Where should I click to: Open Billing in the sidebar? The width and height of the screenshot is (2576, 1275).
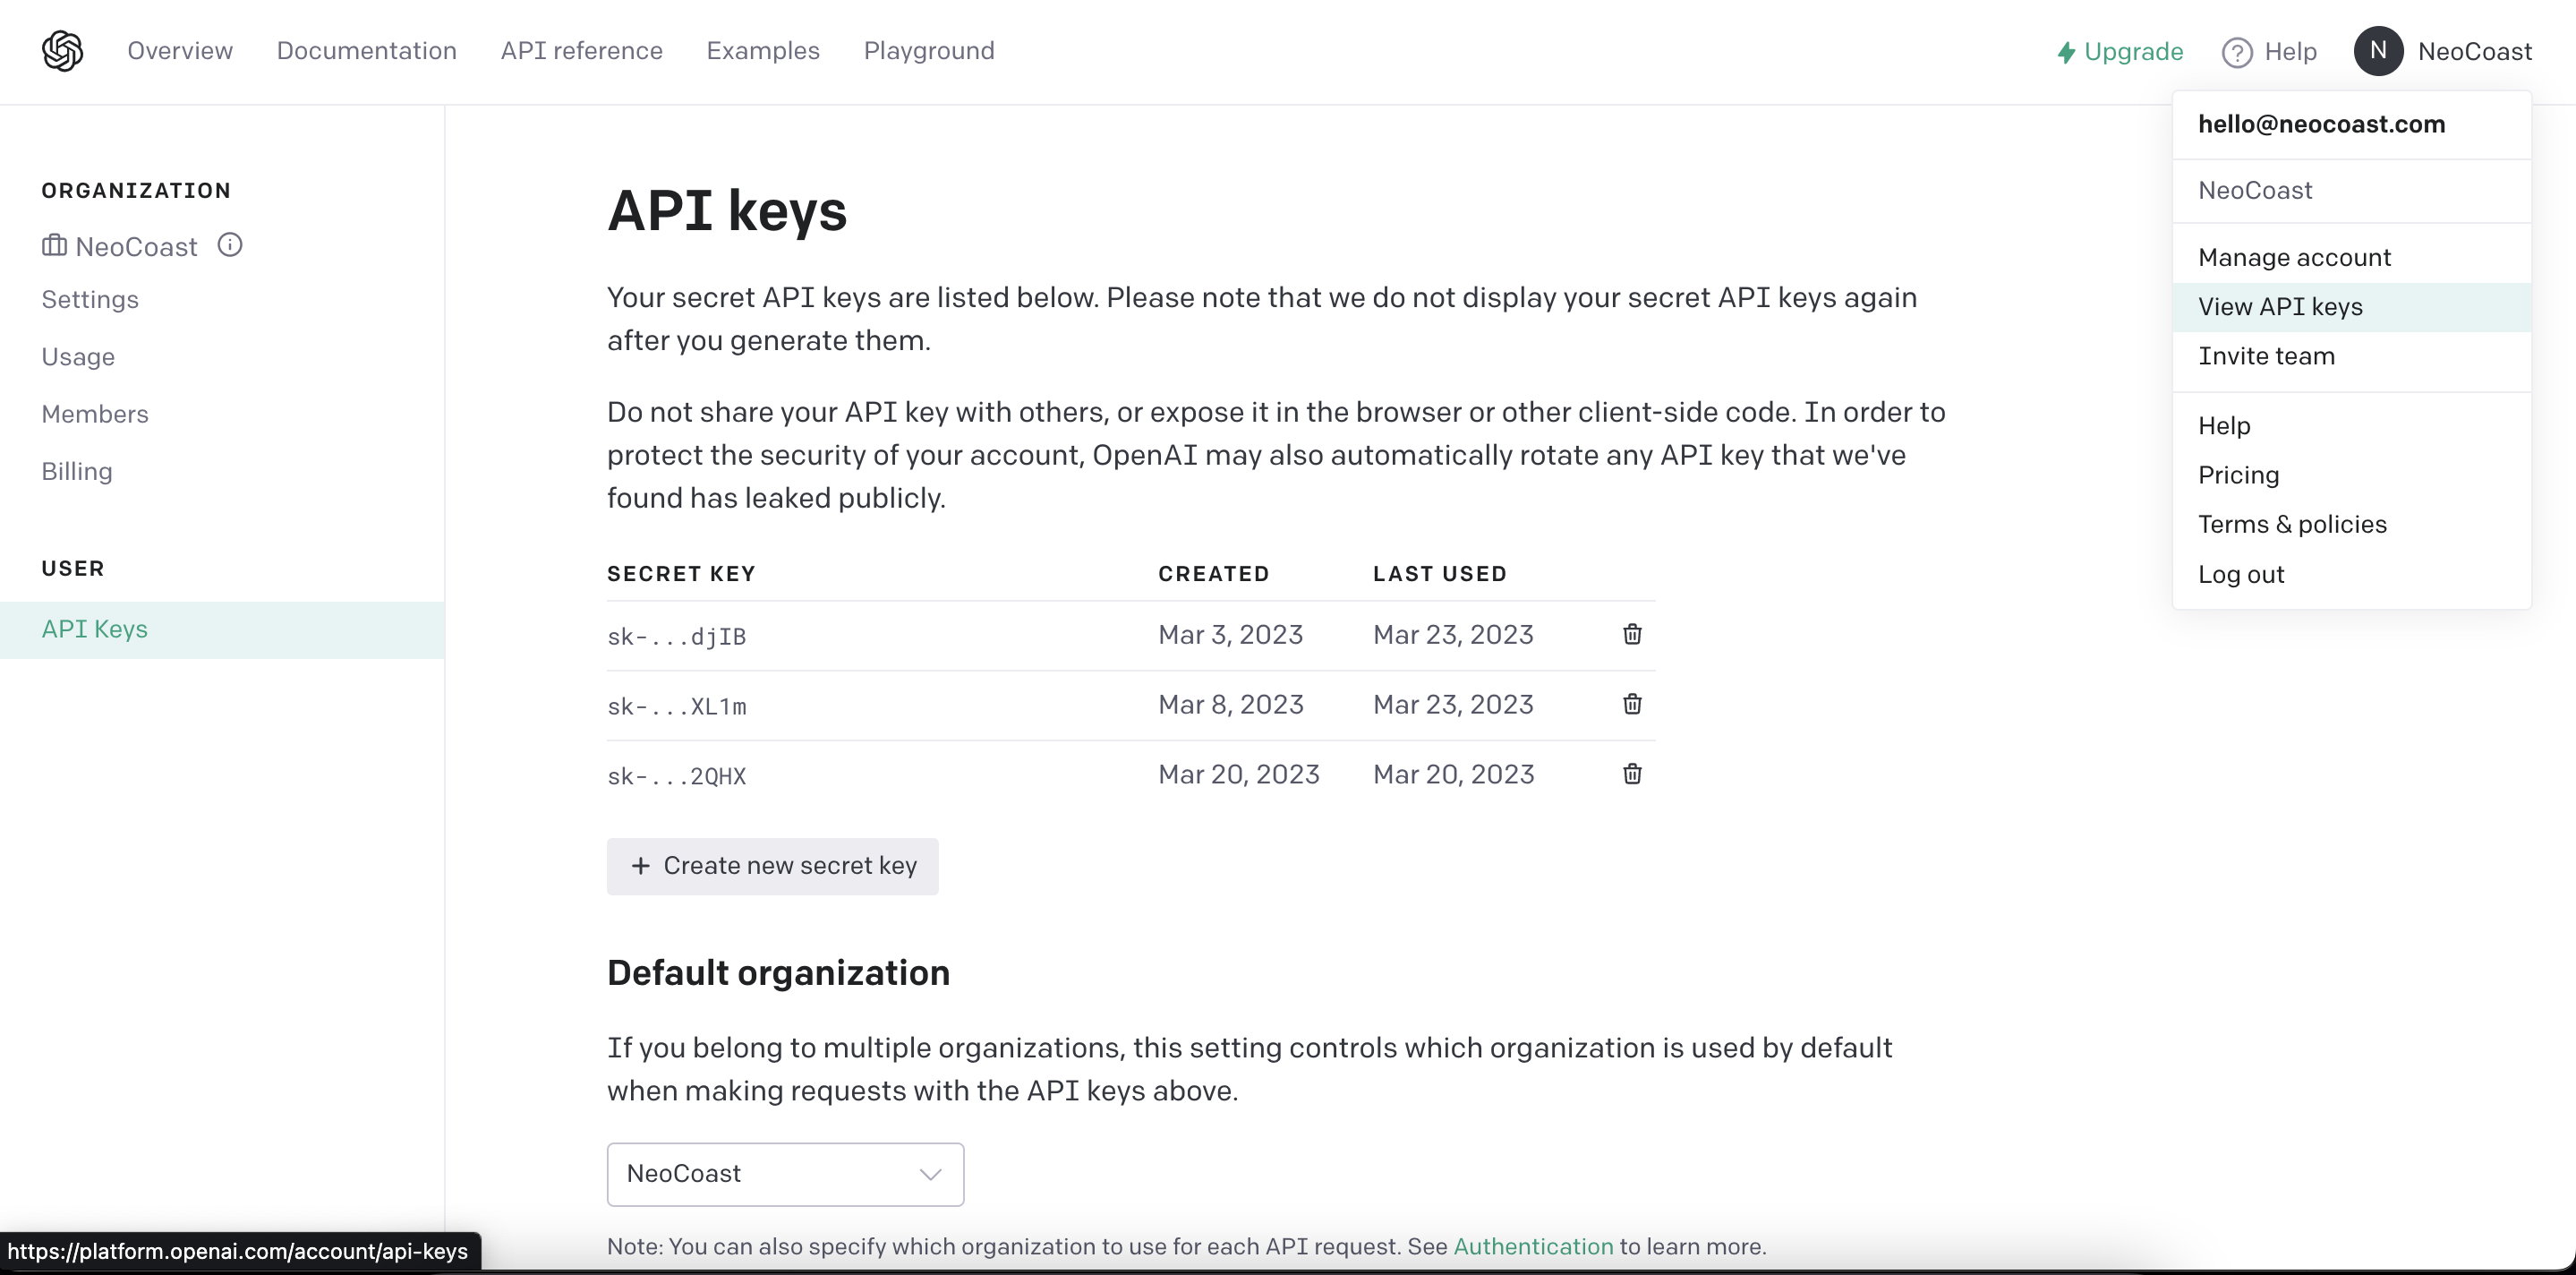(77, 471)
